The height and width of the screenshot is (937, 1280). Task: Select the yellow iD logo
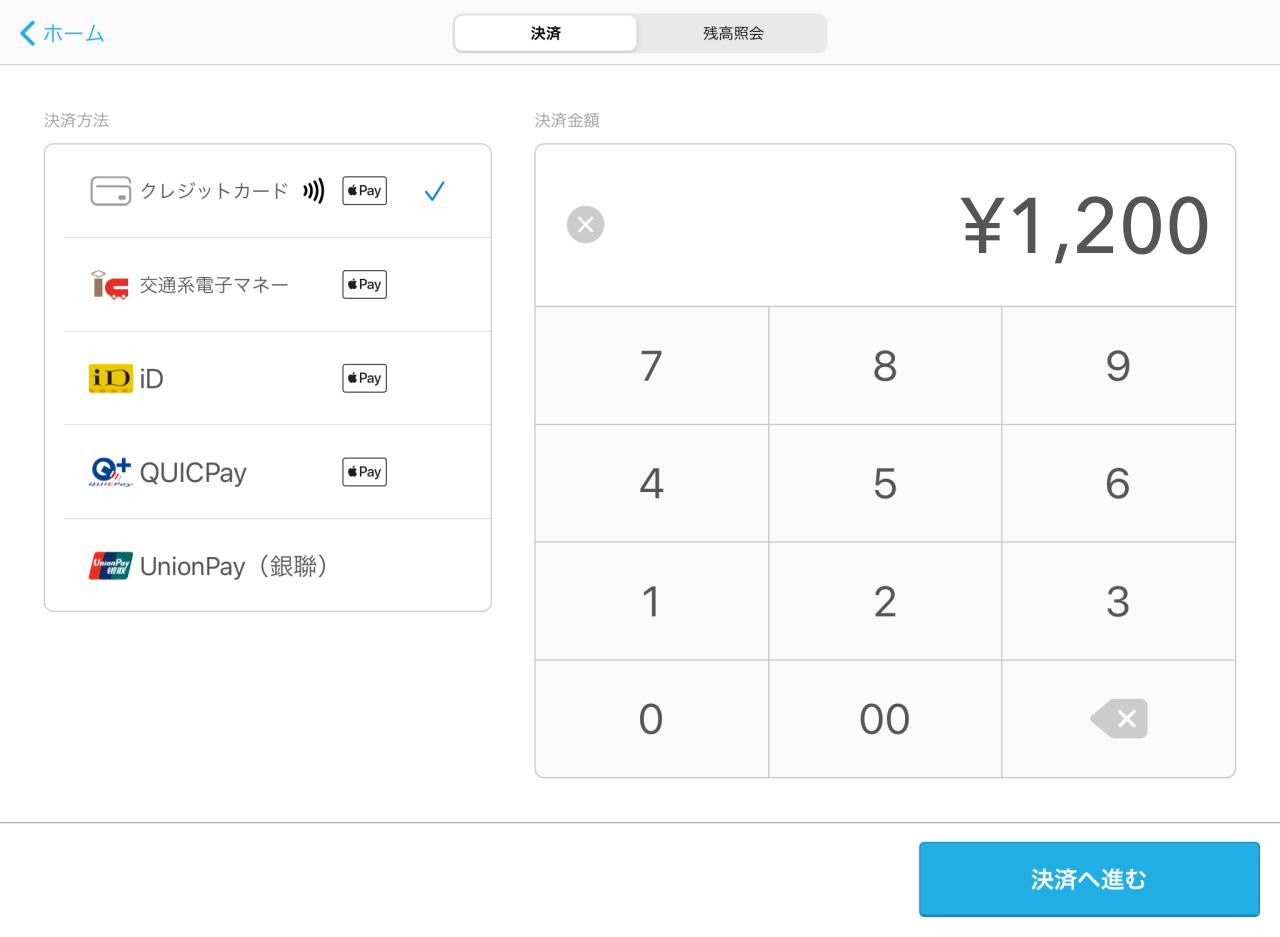click(x=110, y=378)
